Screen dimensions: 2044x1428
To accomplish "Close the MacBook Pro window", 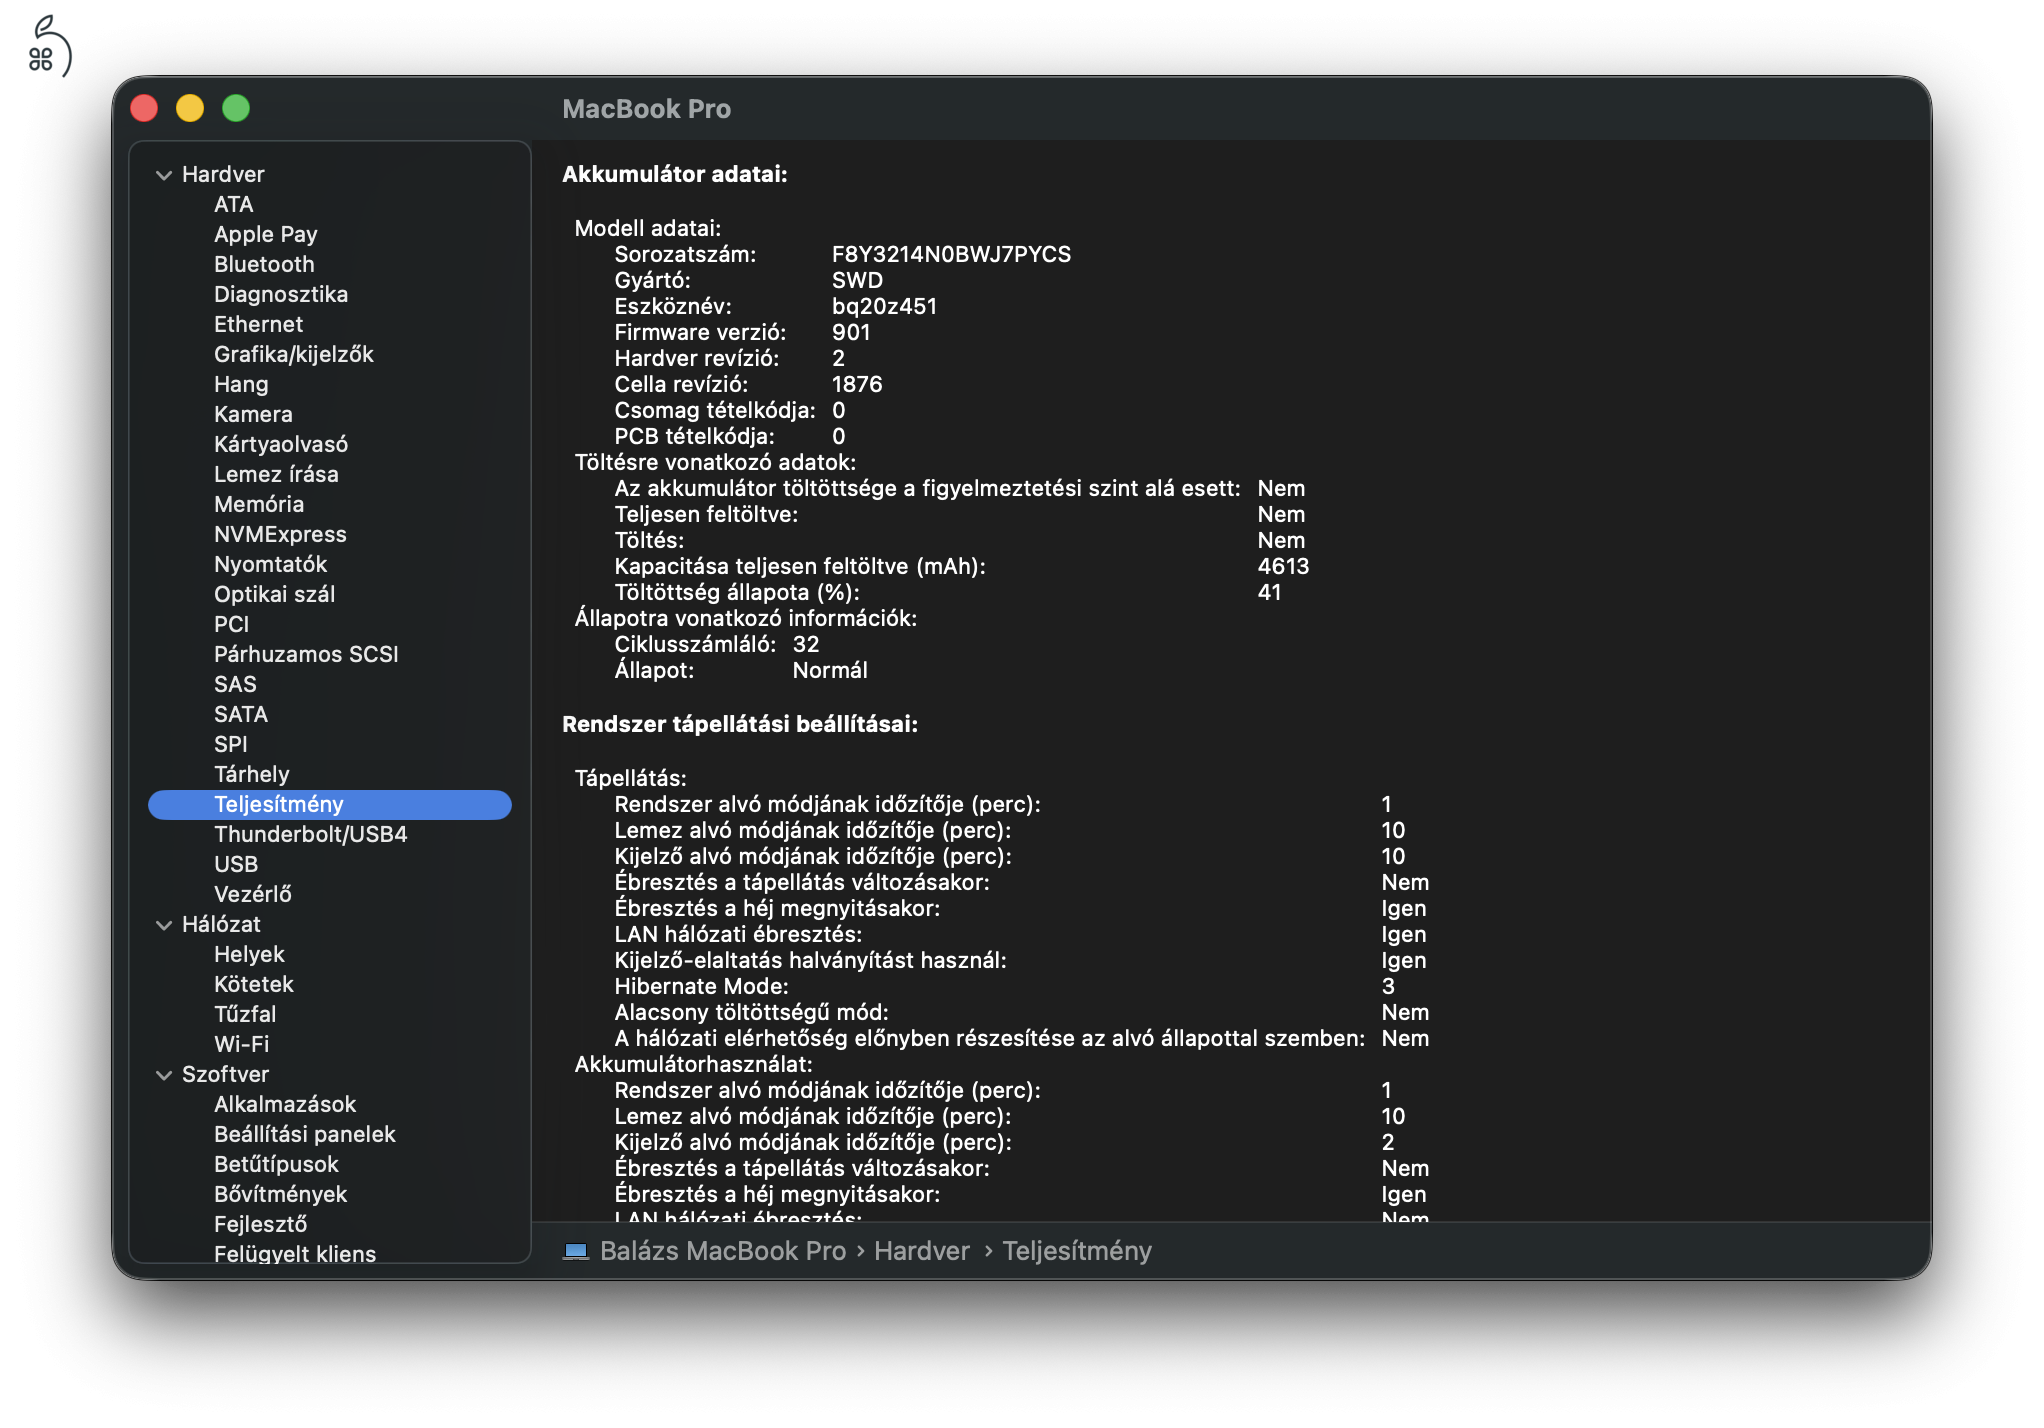I will tap(144, 108).
